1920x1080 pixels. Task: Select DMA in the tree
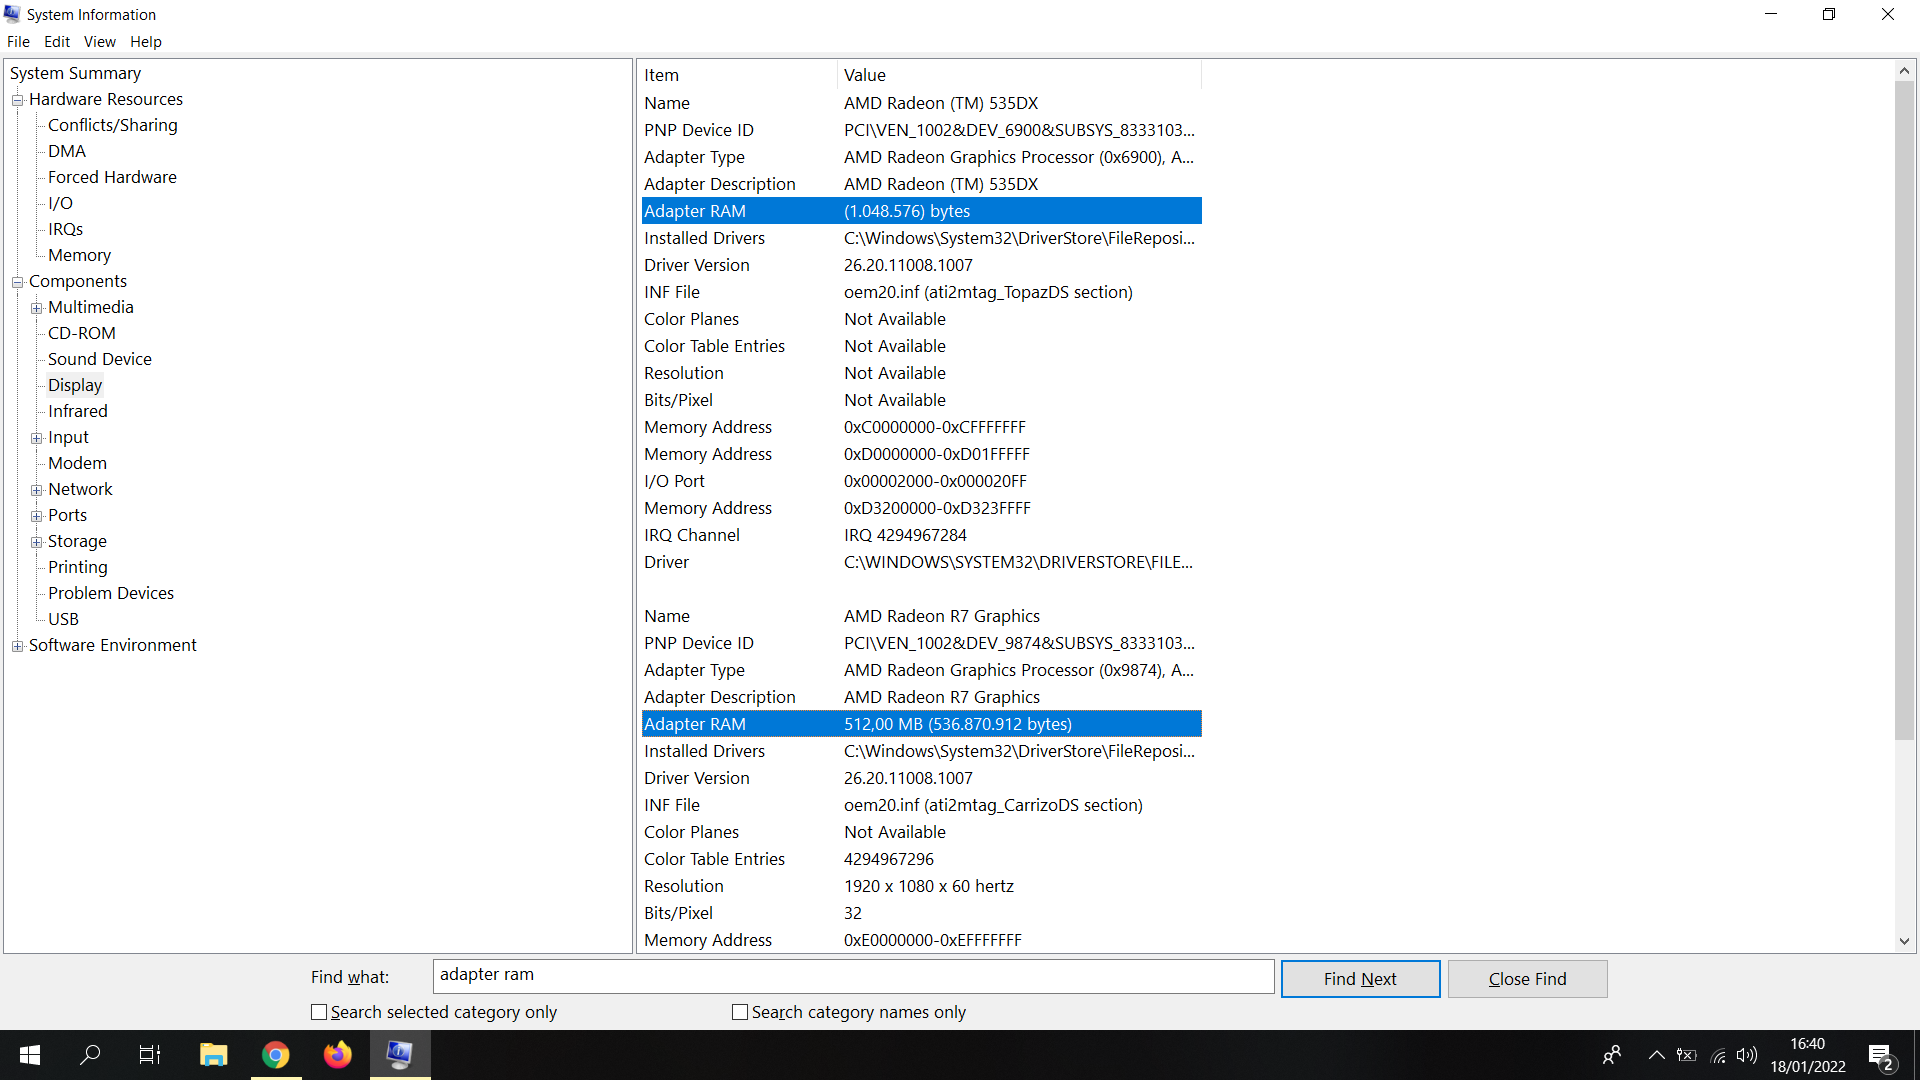[67, 151]
